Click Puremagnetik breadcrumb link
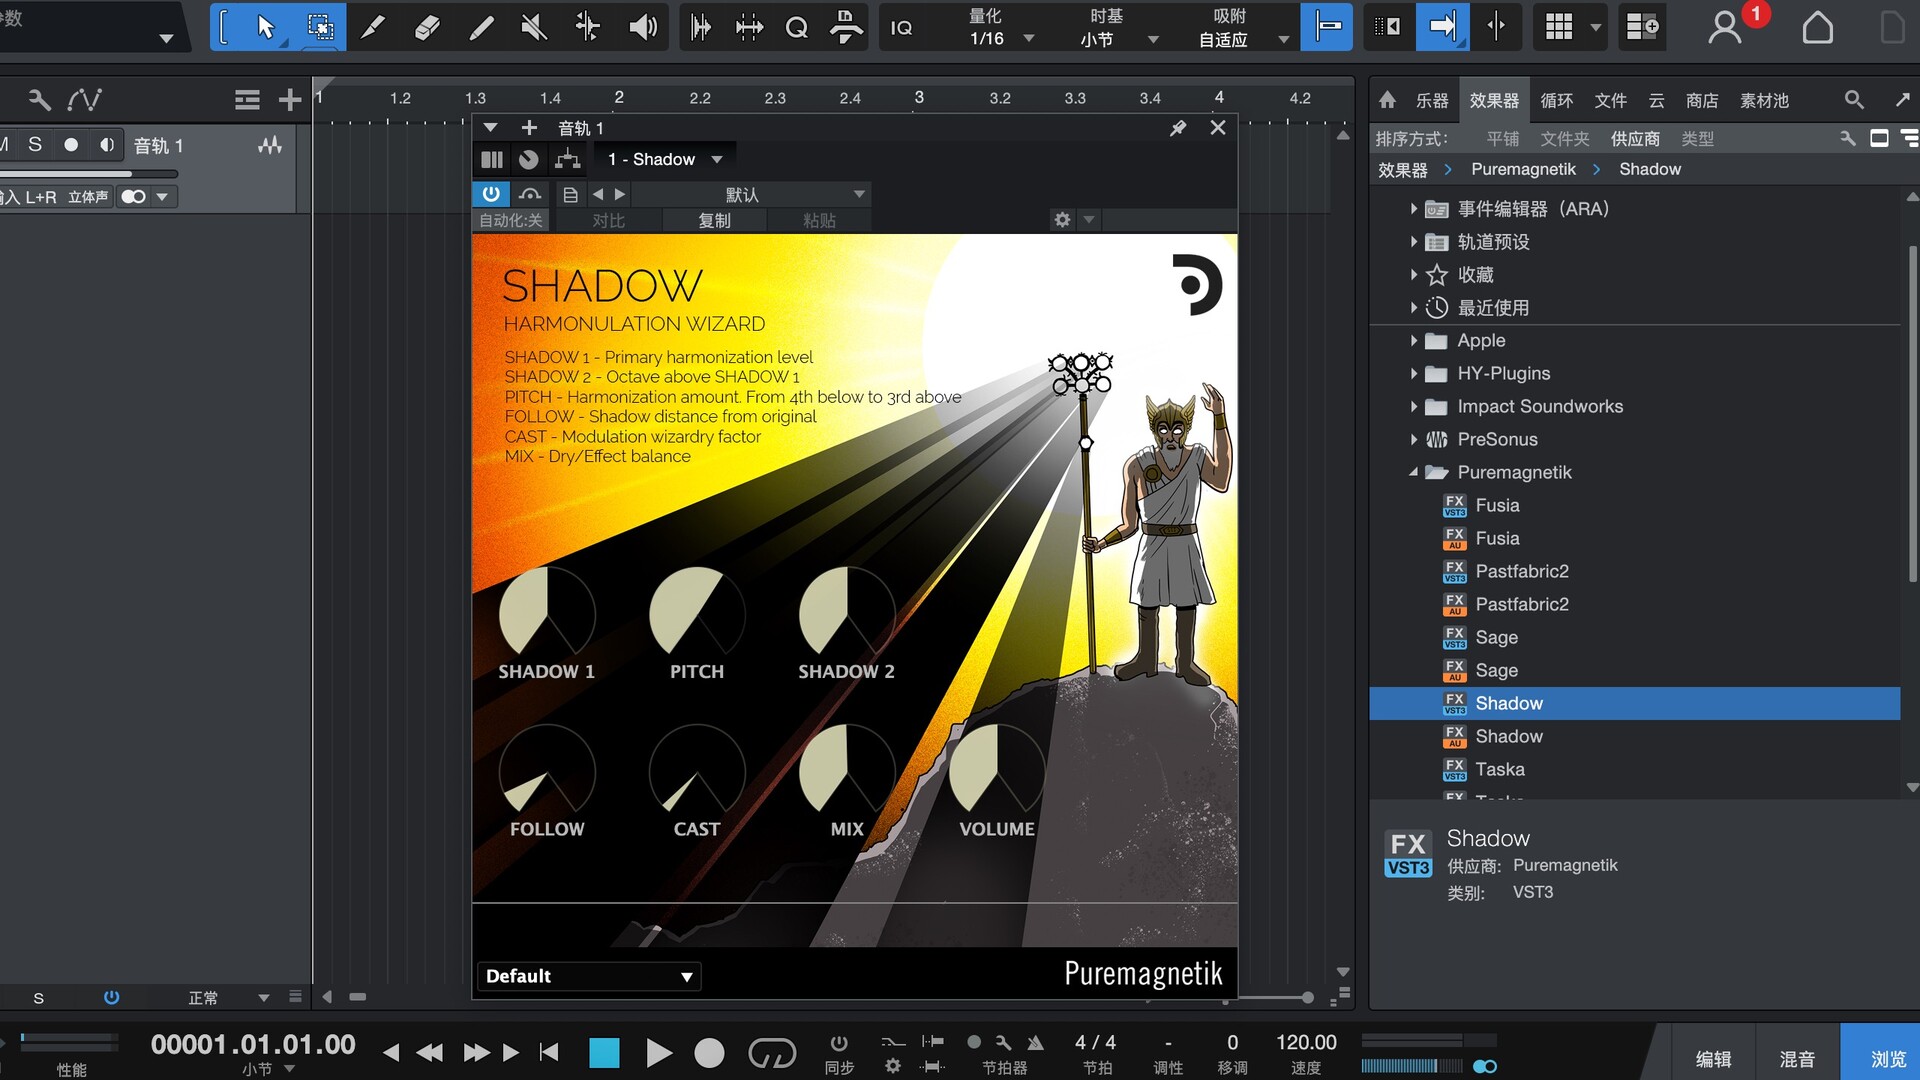The image size is (1920, 1080). click(x=1523, y=169)
